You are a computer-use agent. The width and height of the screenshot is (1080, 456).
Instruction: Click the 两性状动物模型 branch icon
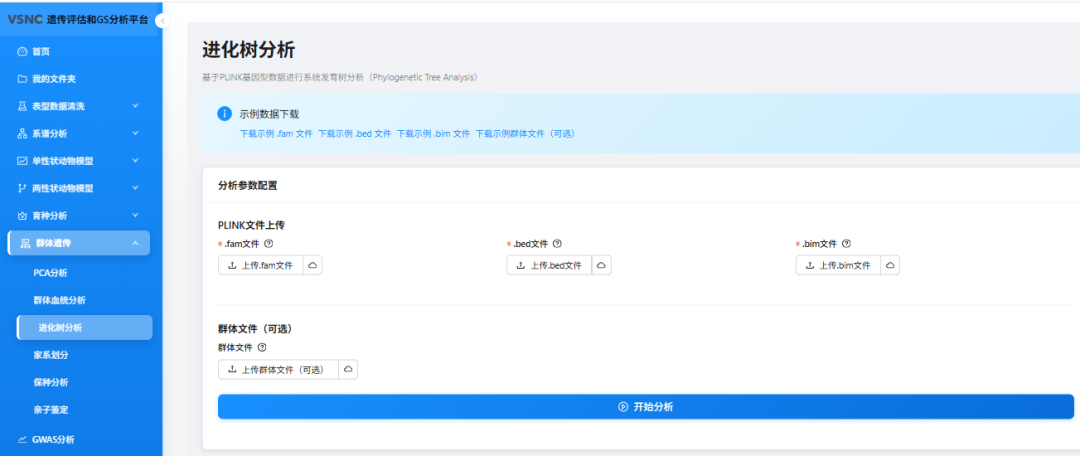point(22,188)
